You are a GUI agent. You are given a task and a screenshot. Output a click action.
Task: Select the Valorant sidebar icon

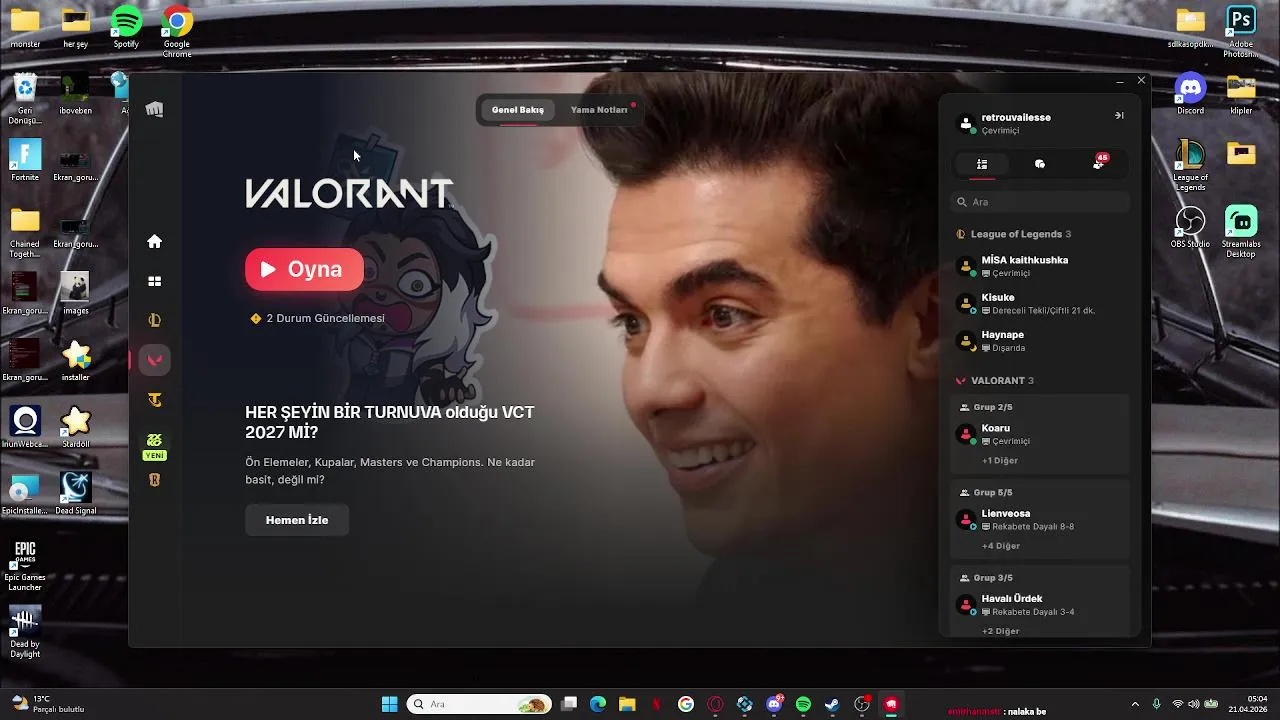pos(154,360)
